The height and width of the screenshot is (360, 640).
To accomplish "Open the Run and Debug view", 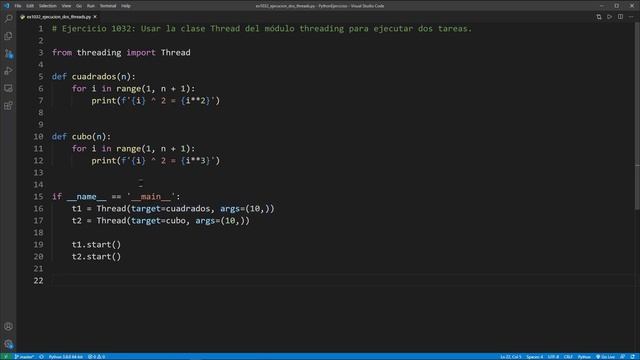I will coord(8,71).
